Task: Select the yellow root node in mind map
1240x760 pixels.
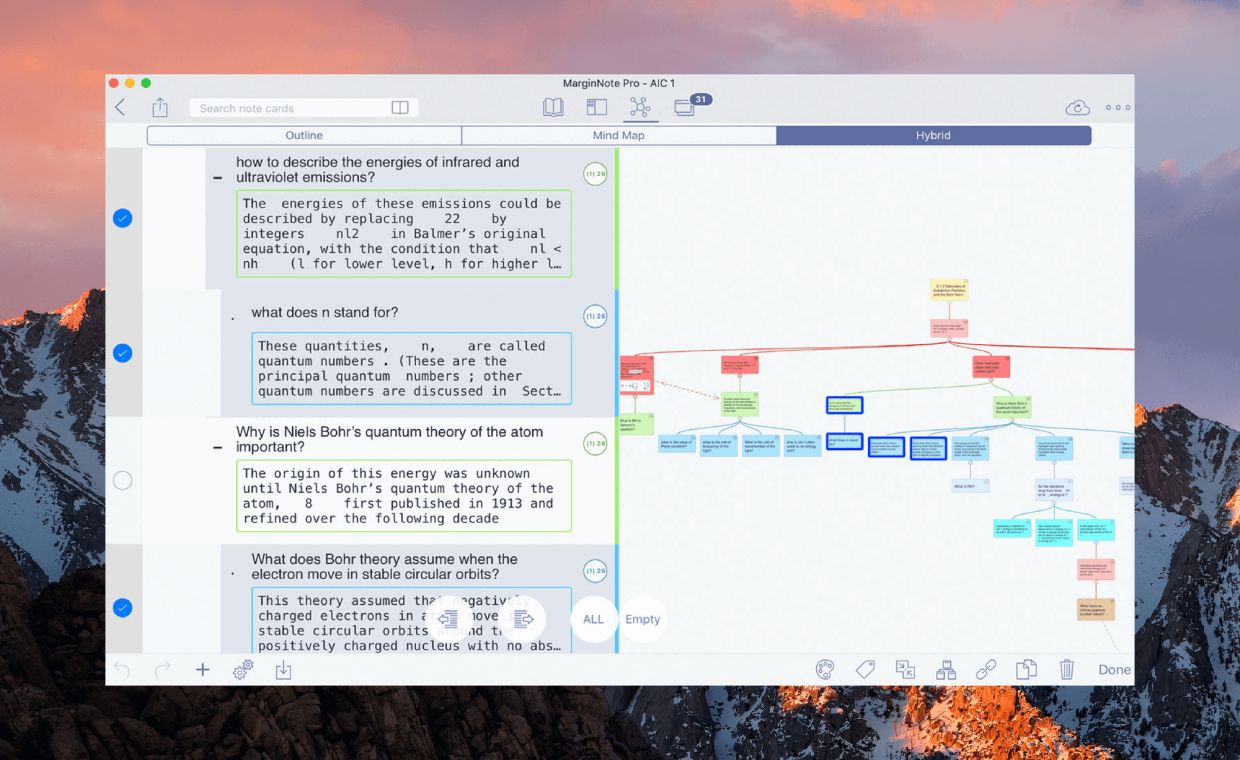Action: pyautogui.click(x=949, y=290)
